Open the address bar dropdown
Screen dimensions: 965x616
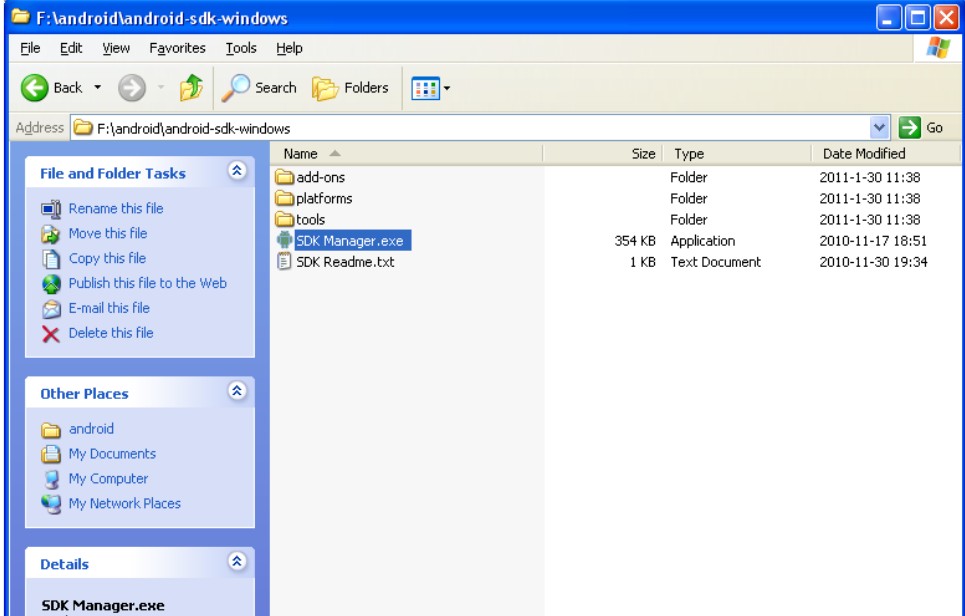pos(879,128)
